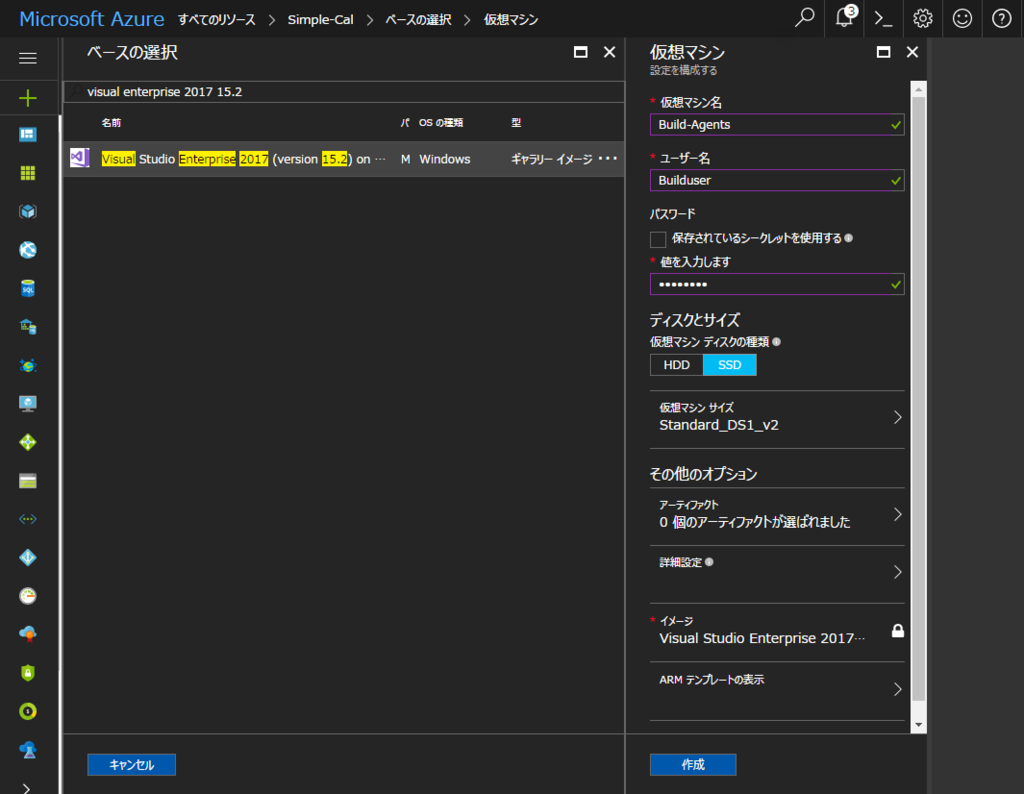Click the lock icon beside イメージ

(898, 630)
